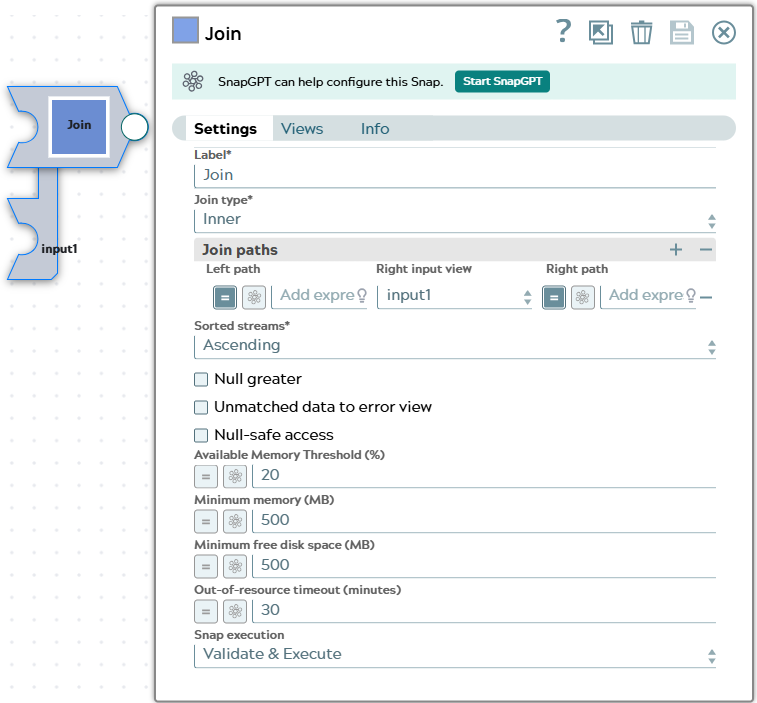Show Right path suggestions lightbulb
The image size is (757, 703).
[690, 295]
